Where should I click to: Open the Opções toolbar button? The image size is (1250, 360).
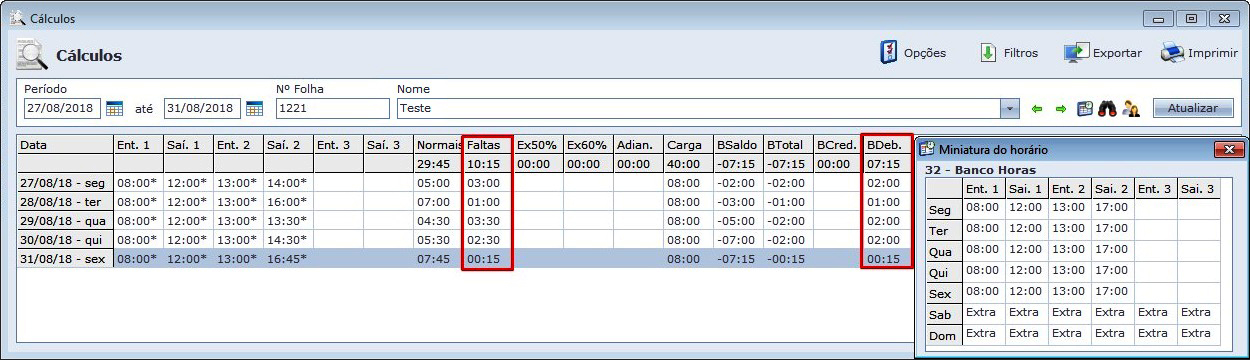tap(913, 53)
